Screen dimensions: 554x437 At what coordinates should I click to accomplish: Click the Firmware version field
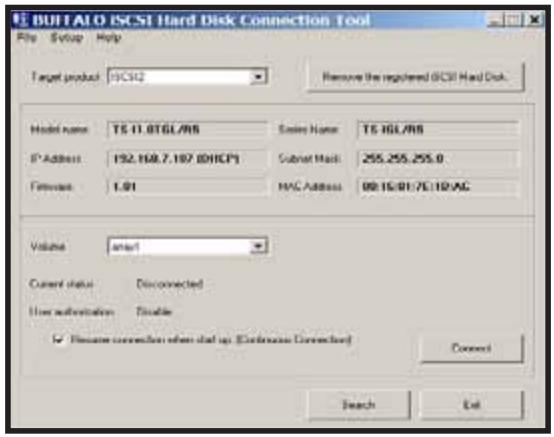coord(187,187)
